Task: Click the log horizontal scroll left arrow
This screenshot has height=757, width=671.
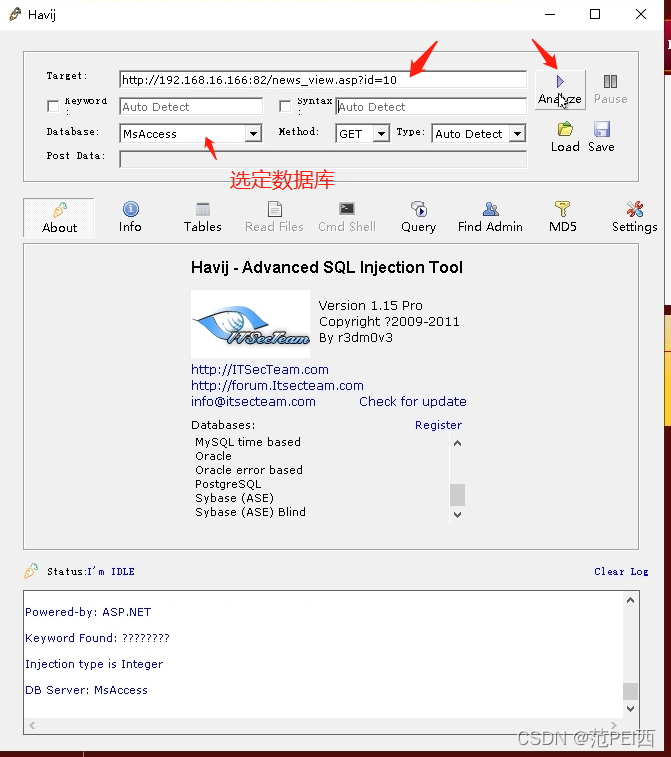Action: pyautogui.click(x=32, y=725)
